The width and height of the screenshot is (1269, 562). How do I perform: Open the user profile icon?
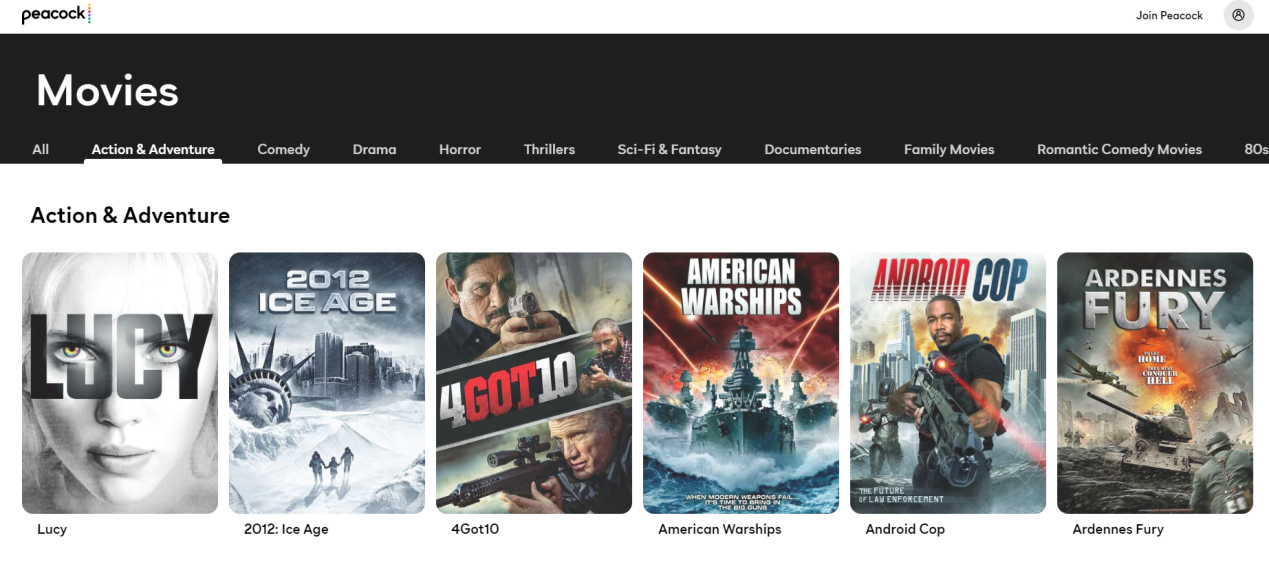(1238, 15)
